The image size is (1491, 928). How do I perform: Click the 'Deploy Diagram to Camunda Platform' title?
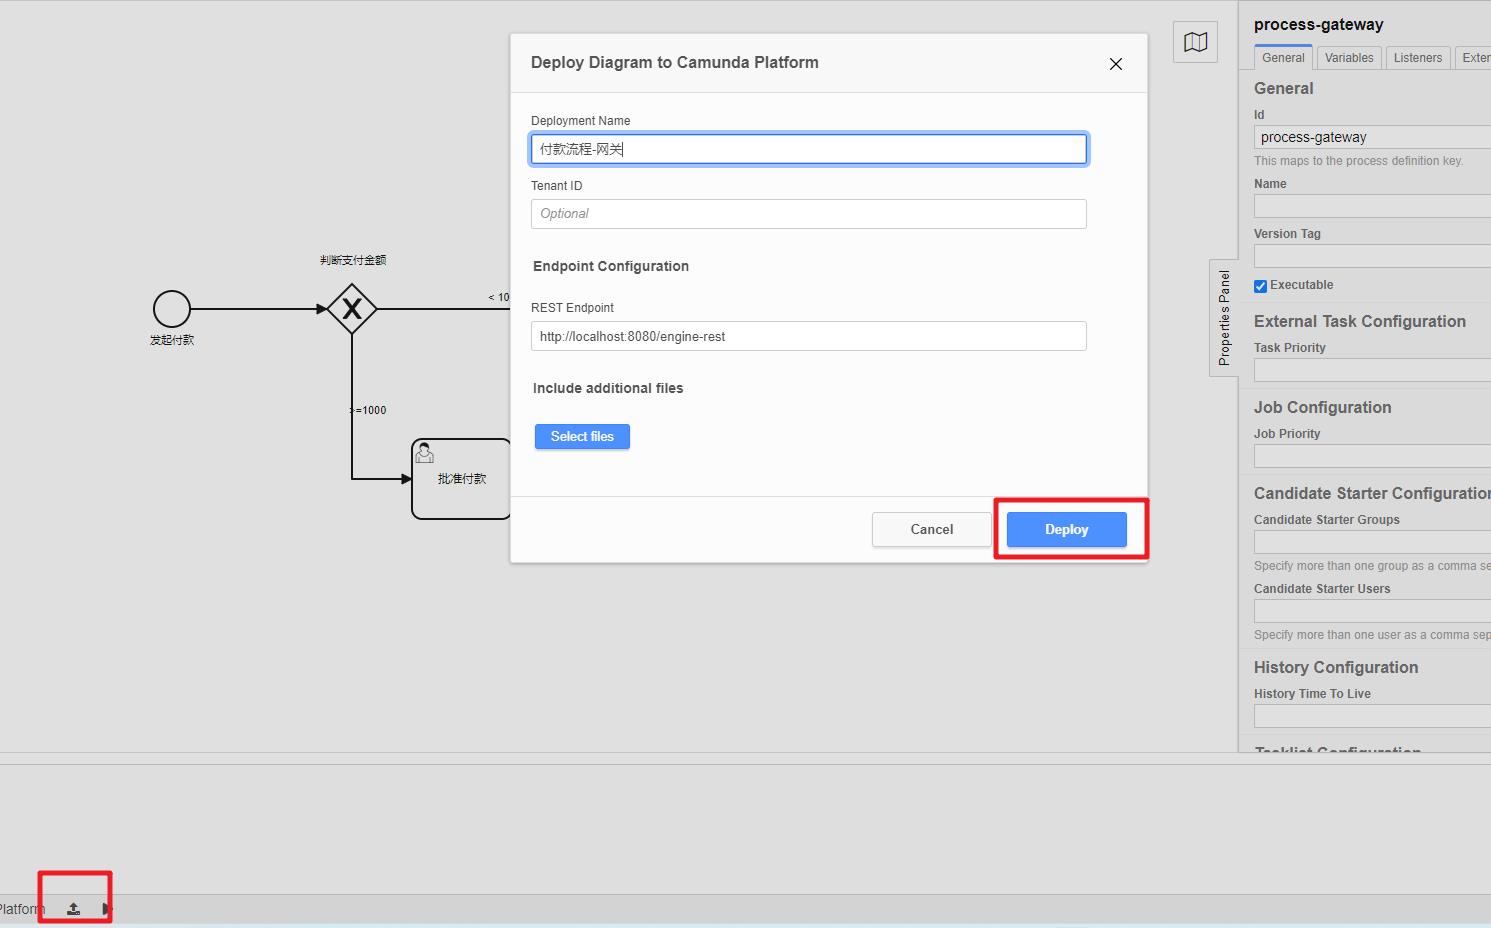point(675,62)
